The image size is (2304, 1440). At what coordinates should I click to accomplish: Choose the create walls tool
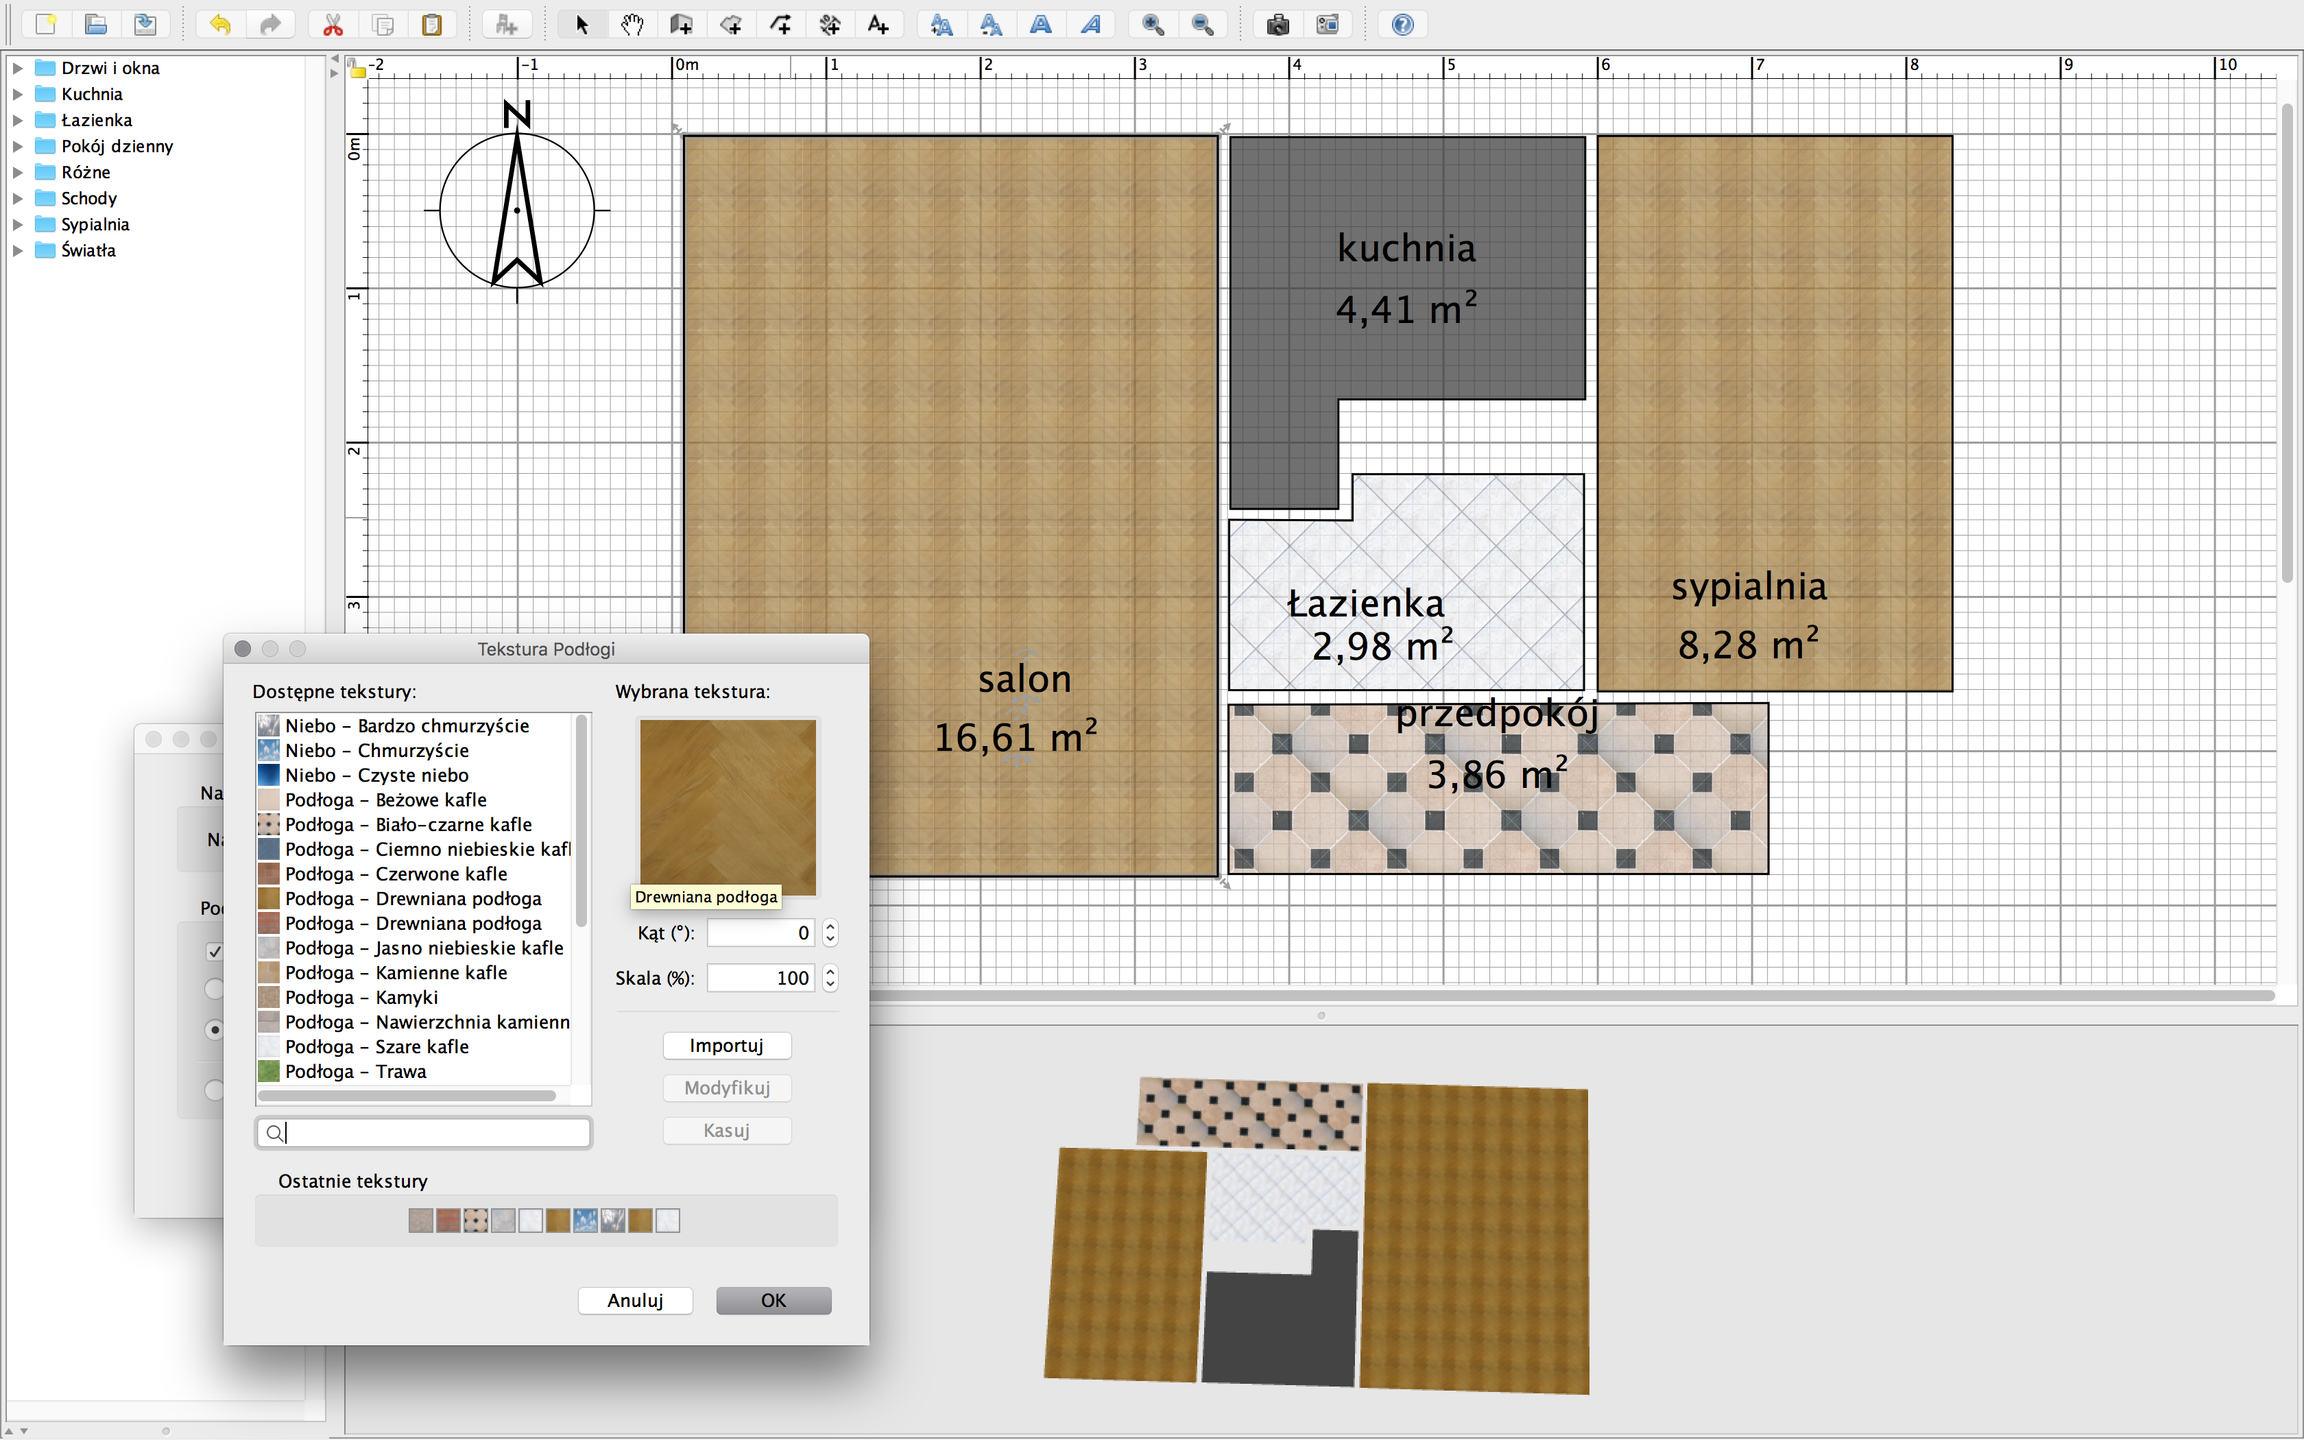[681, 25]
